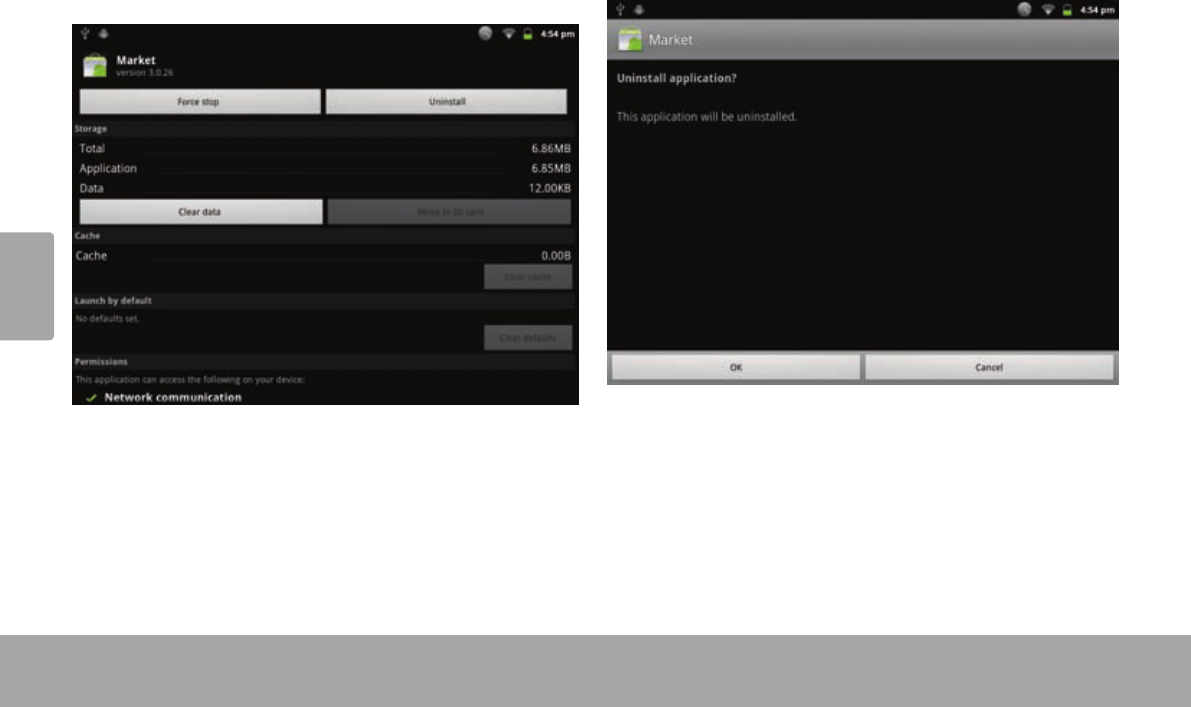Viewport: 1191px width, 707px height.
Task: Click the Application storage row label
Action: click(x=108, y=169)
